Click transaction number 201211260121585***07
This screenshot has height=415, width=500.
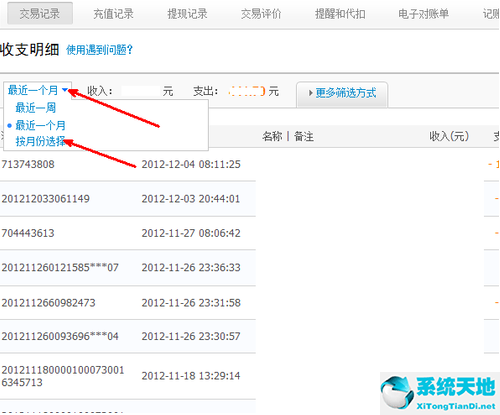[60, 267]
